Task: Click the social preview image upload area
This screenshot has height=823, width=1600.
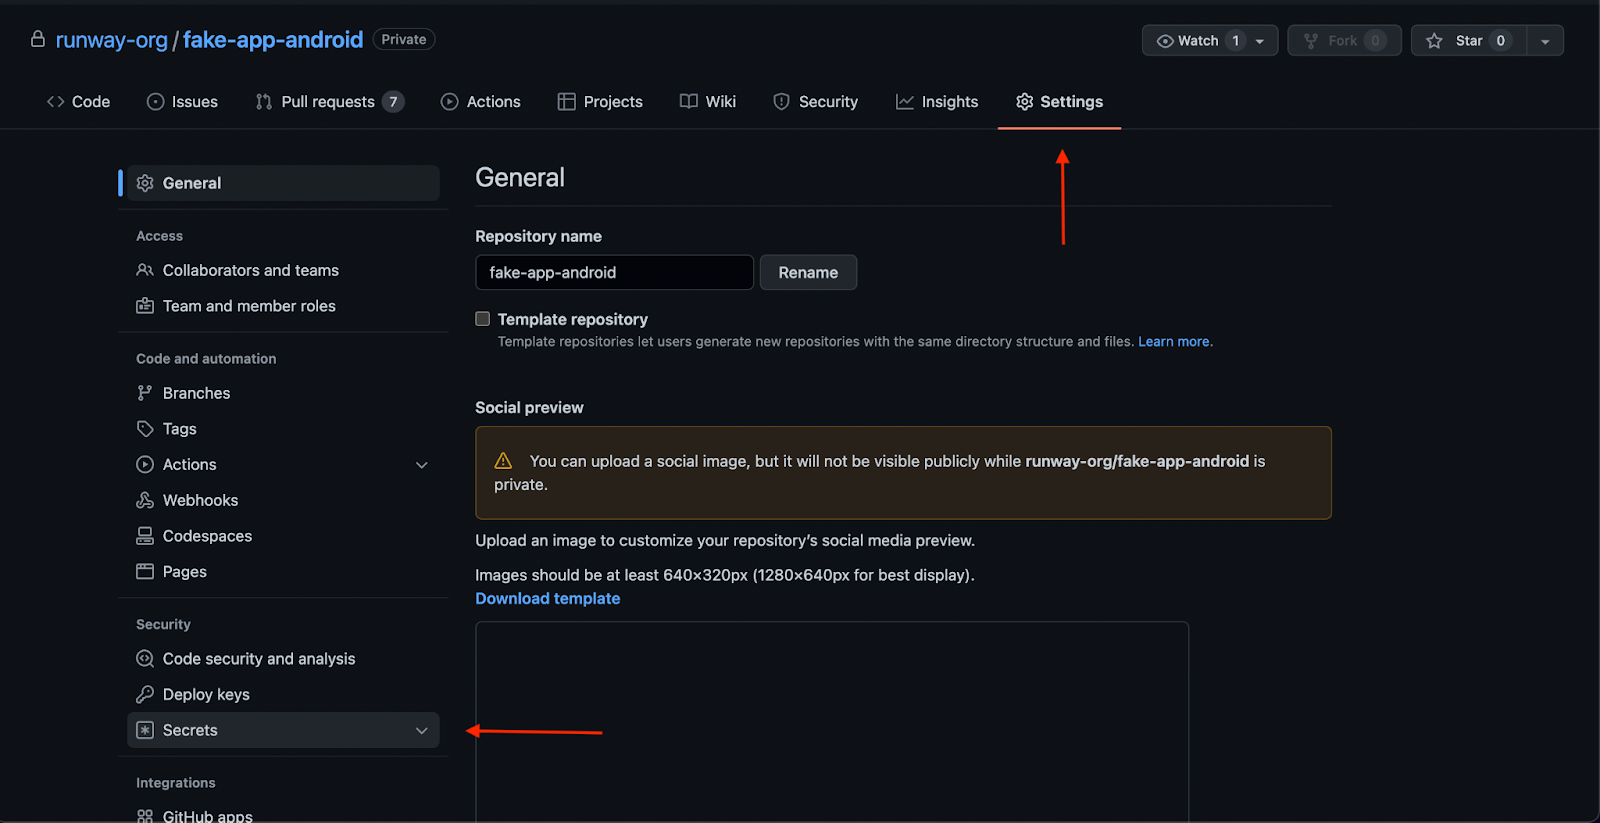Action: 832,722
